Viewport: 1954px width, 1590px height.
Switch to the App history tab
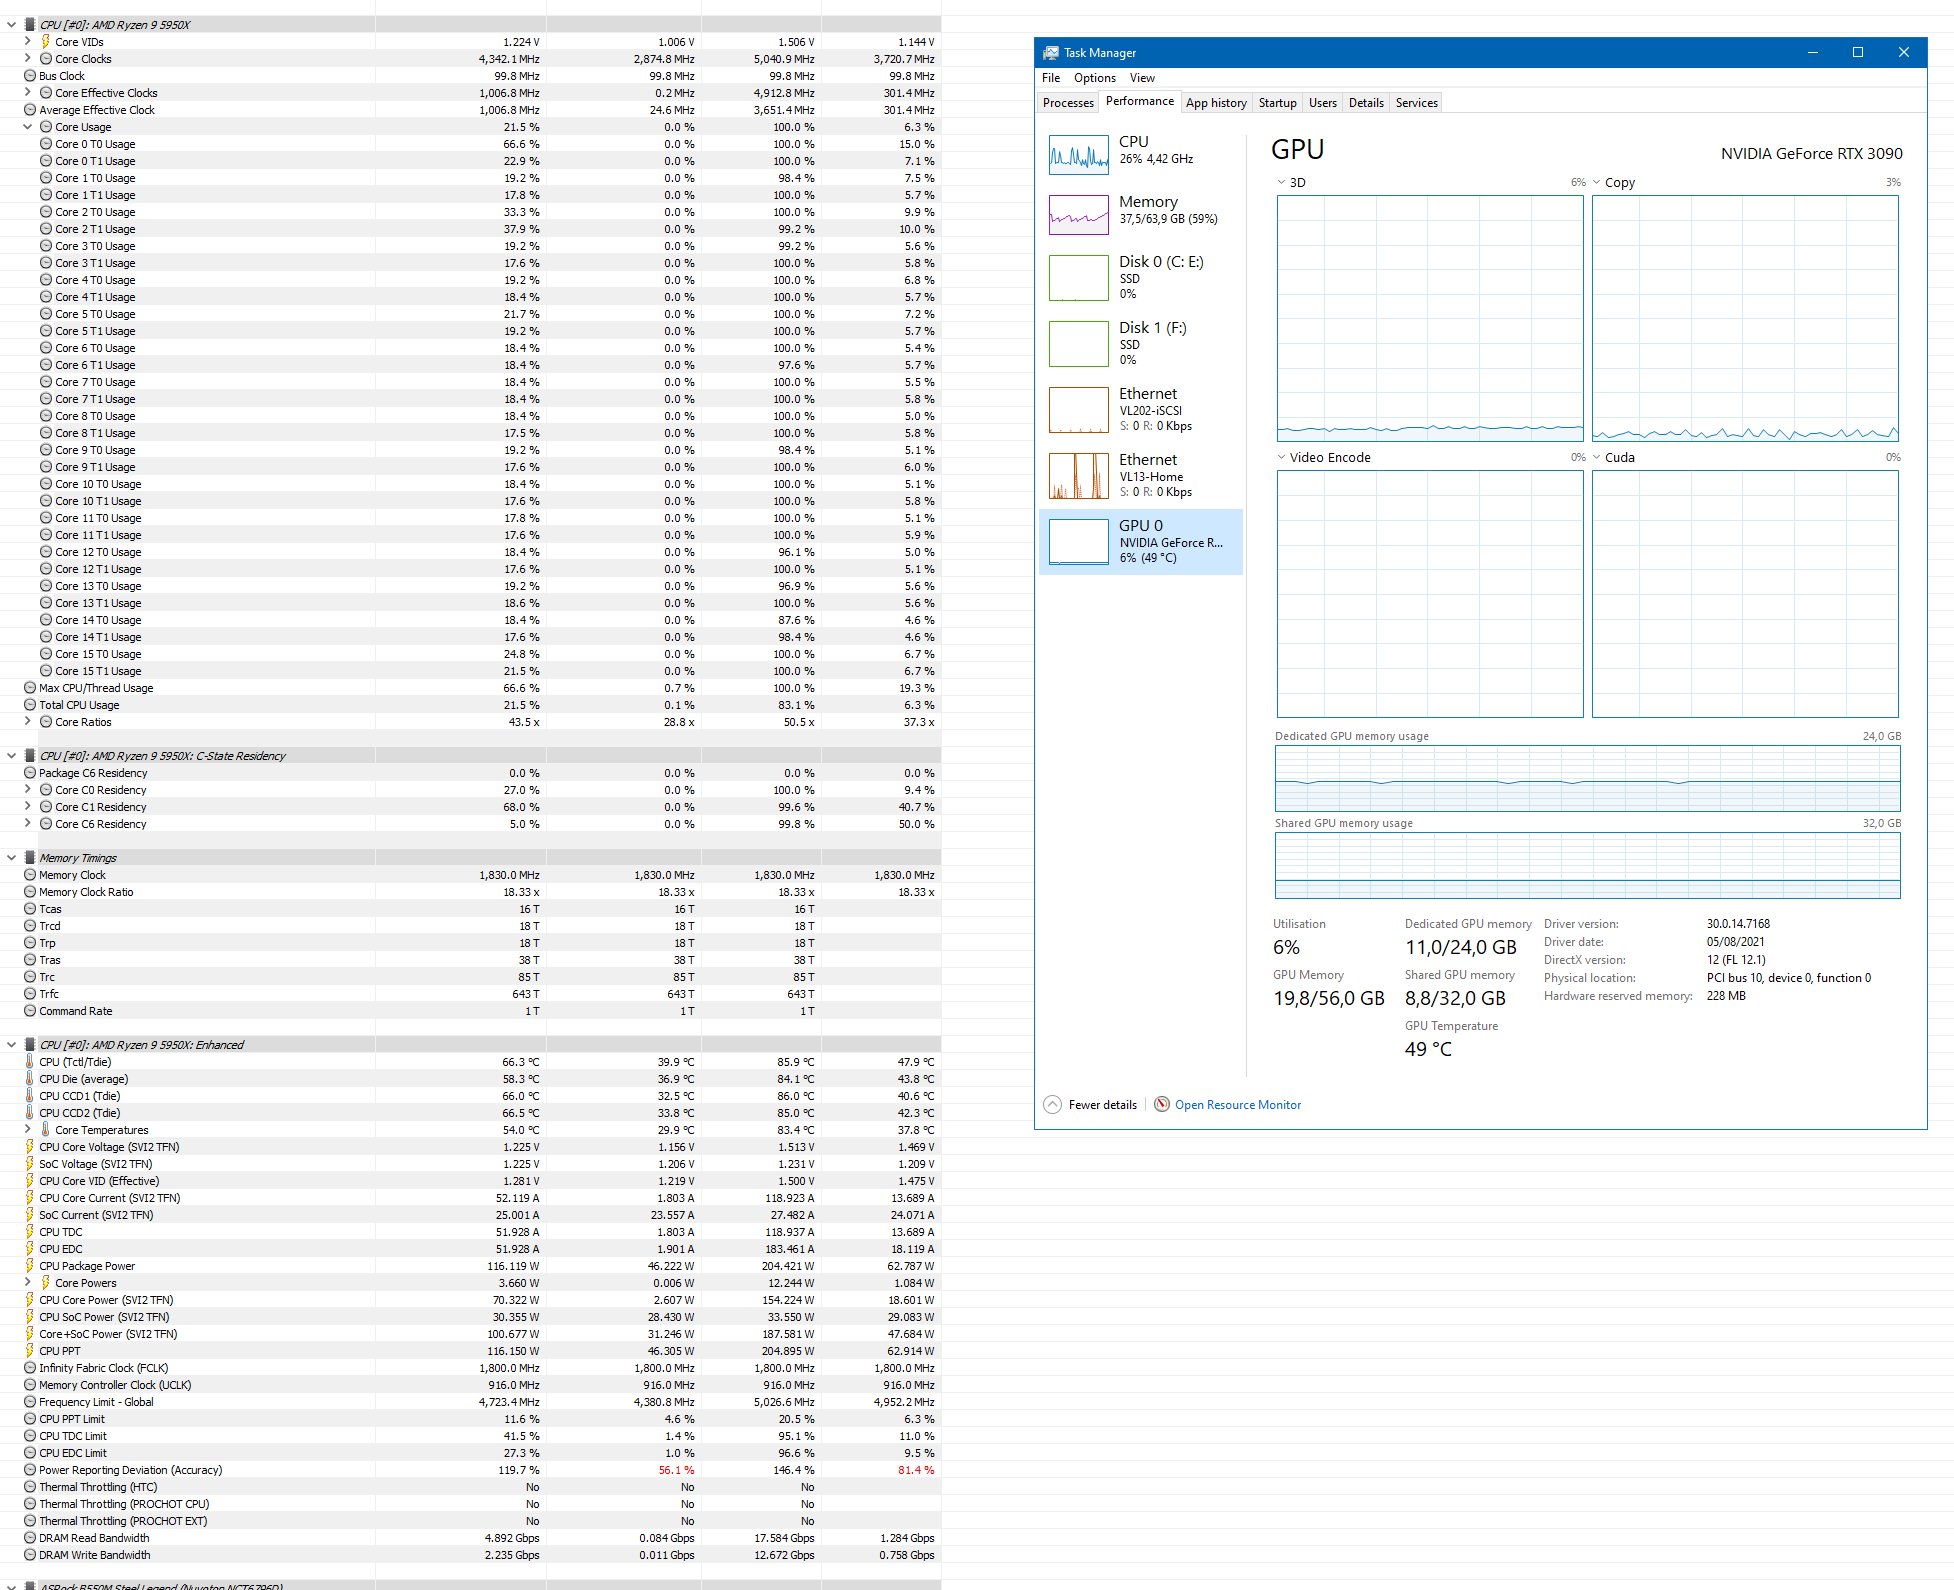point(1216,103)
